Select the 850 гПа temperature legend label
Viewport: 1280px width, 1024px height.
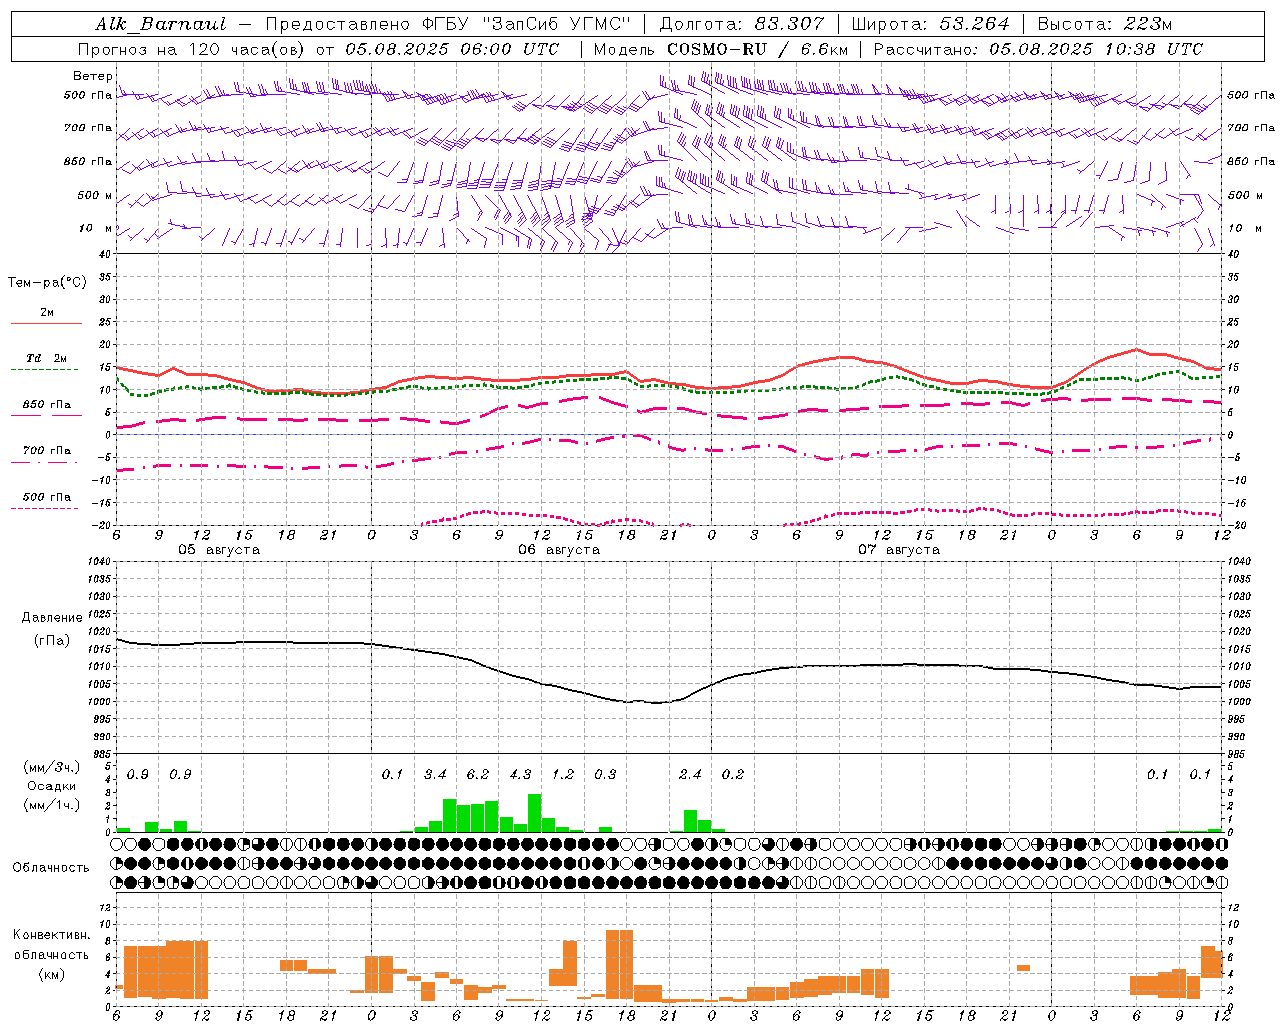47,405
